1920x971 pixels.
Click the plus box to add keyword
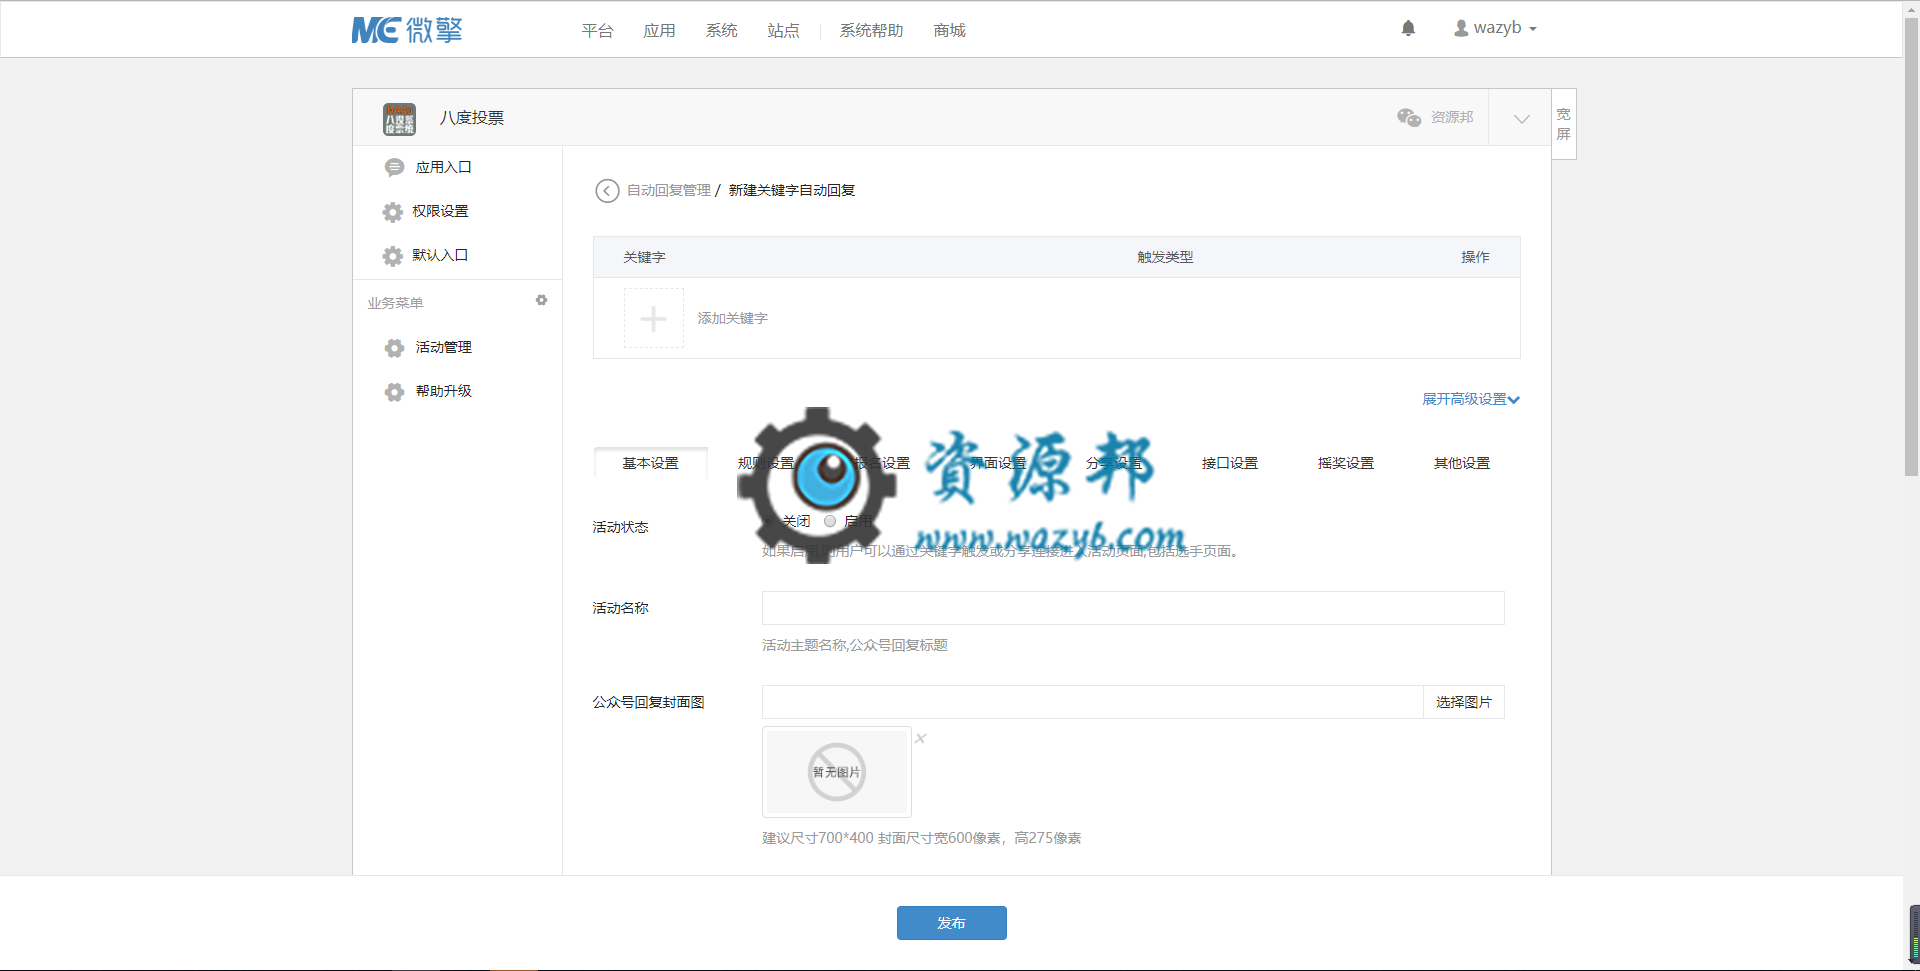point(654,318)
